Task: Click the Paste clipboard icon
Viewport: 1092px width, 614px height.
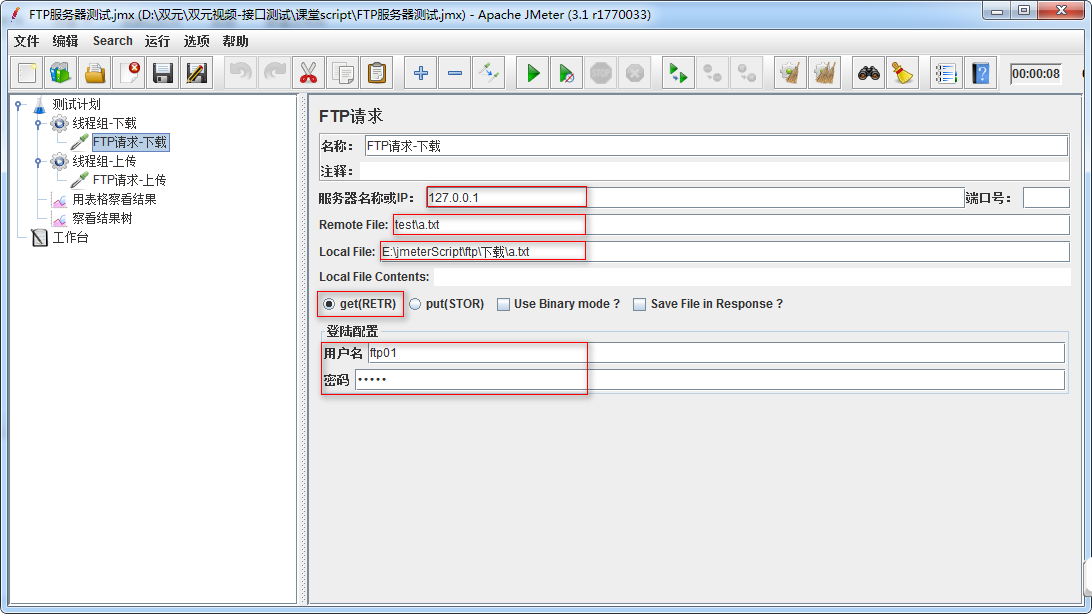Action: [377, 73]
